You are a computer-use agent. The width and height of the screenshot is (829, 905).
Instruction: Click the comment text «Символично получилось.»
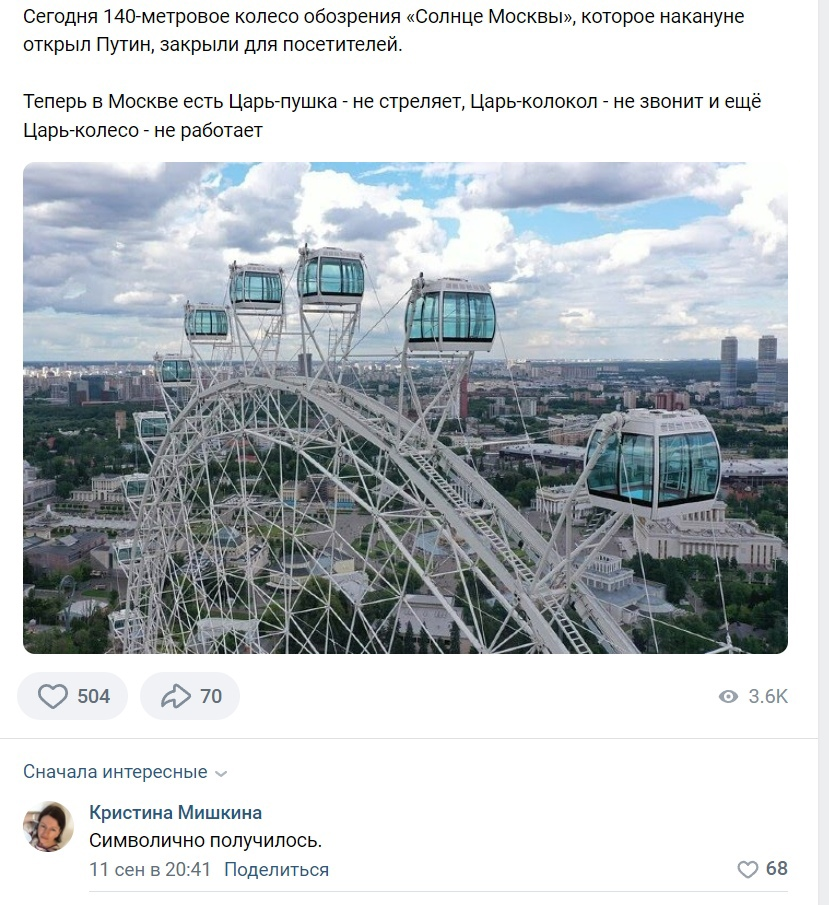pos(206,841)
